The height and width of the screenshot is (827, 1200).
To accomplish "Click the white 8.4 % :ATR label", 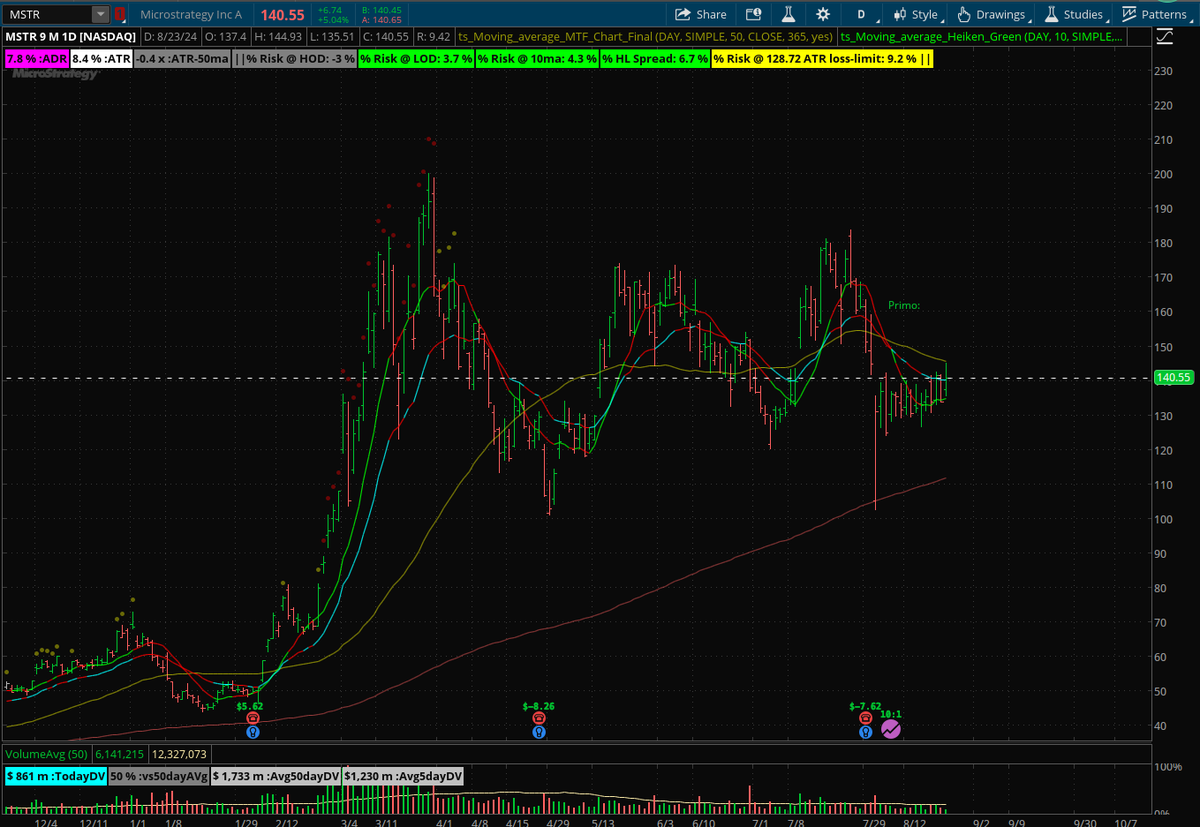I will pos(101,59).
